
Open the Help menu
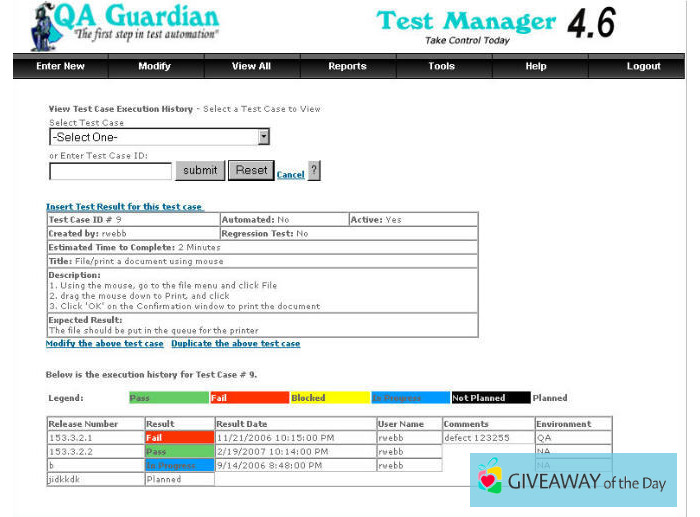point(536,66)
